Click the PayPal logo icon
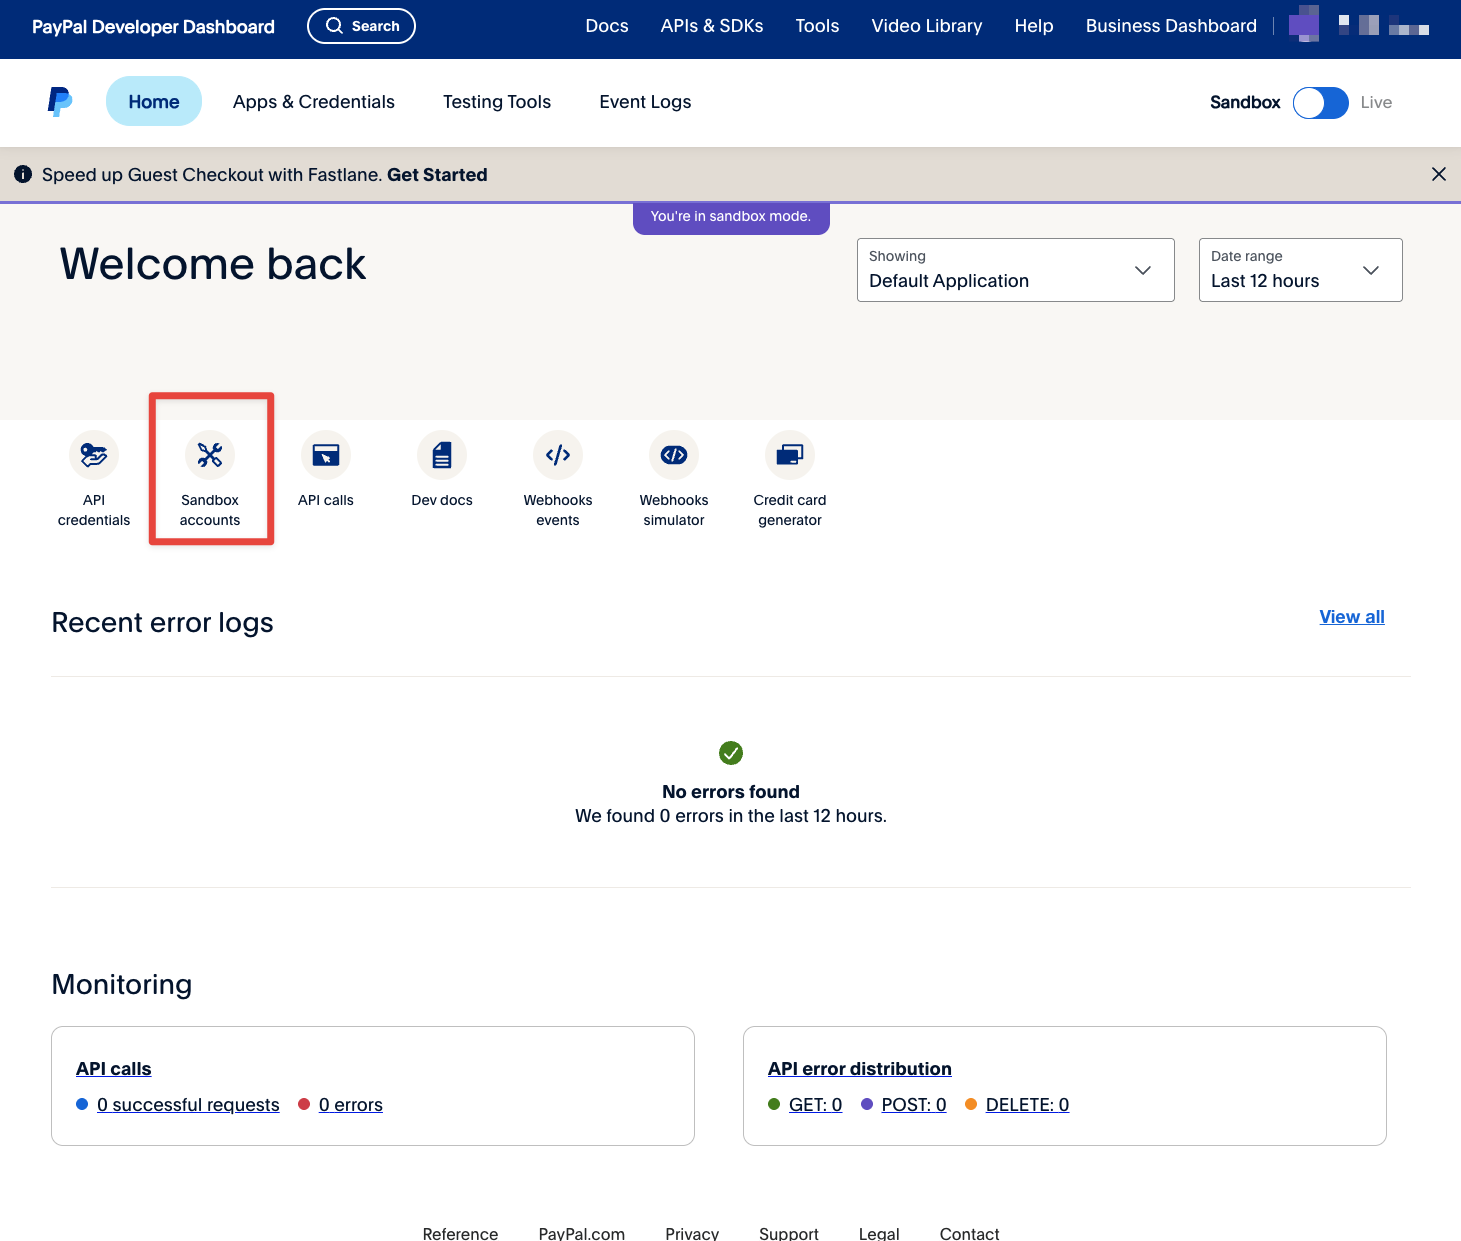Screen dimensions: 1461x1241 pyautogui.click(x=60, y=102)
